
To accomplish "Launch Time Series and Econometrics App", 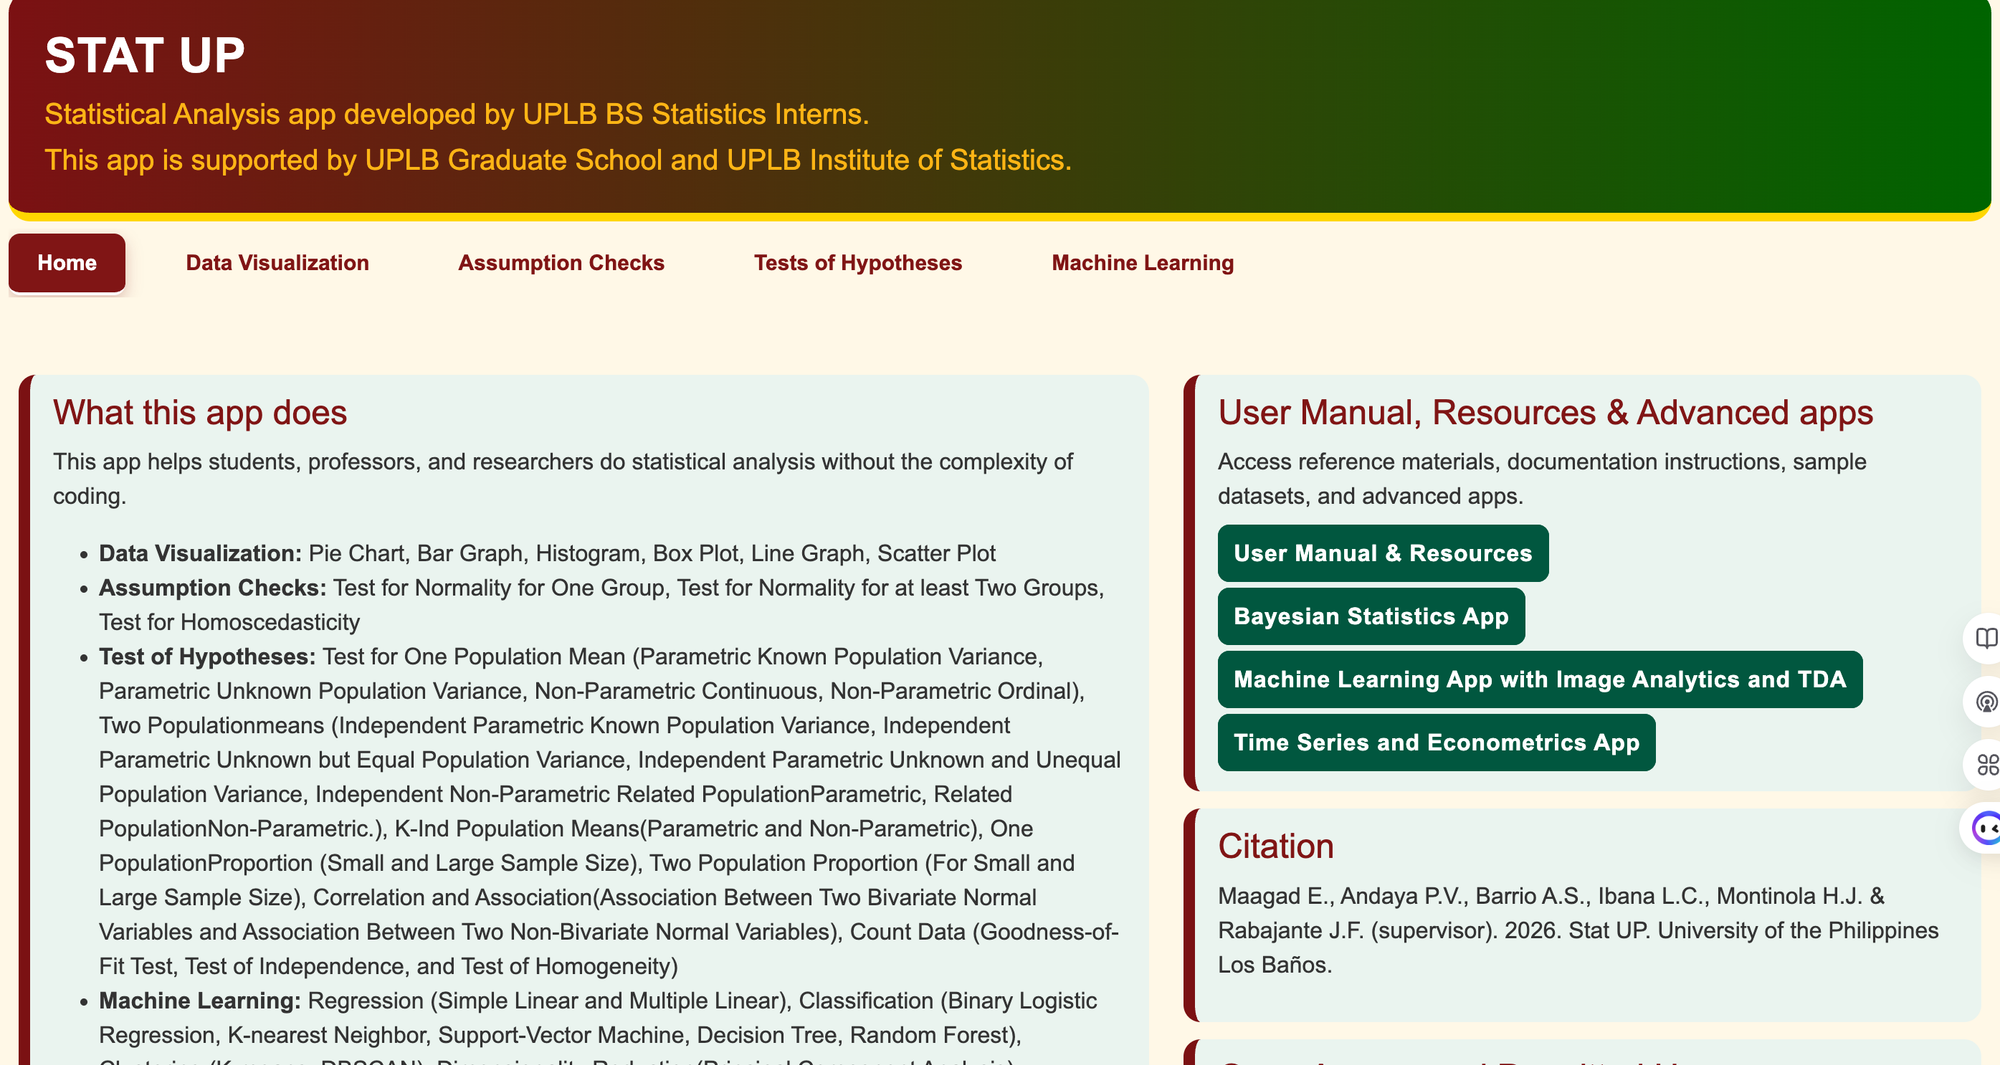I will coord(1436,742).
